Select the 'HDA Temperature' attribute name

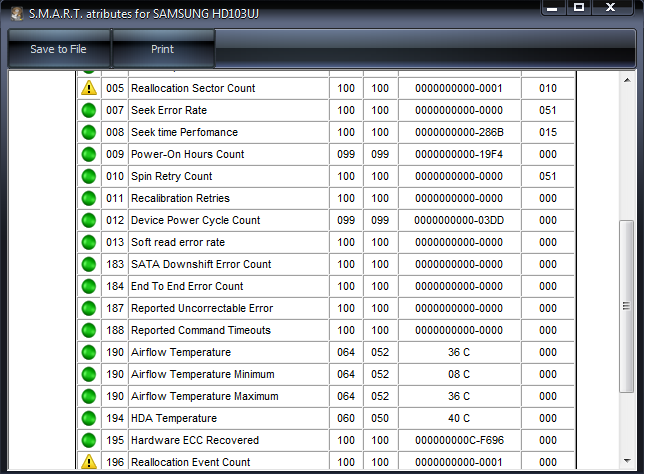(x=174, y=418)
